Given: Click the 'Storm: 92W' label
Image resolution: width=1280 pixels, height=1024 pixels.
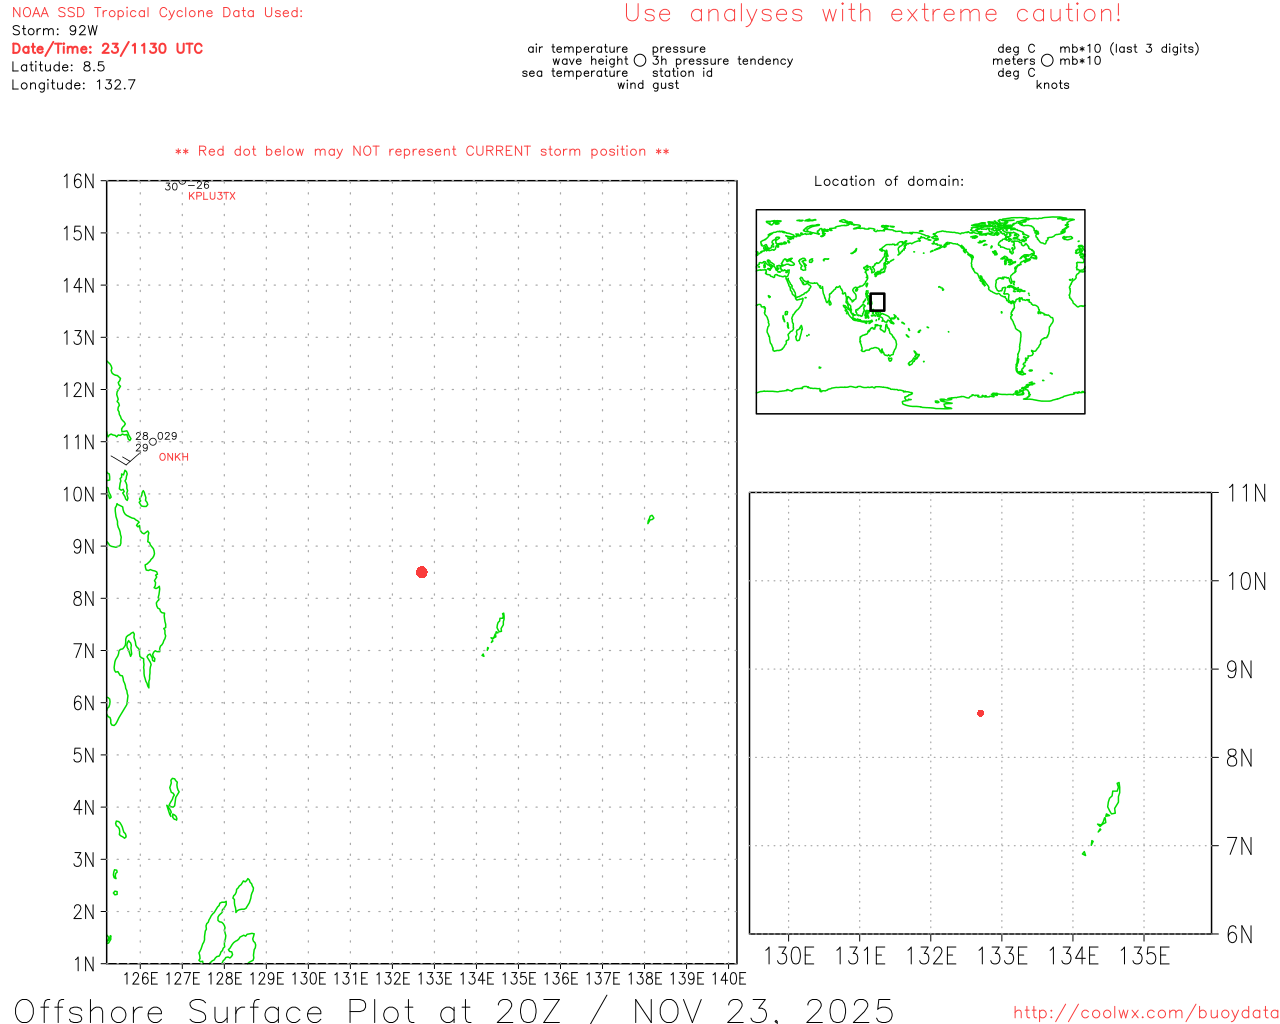Looking at the screenshot, I should click(x=55, y=31).
